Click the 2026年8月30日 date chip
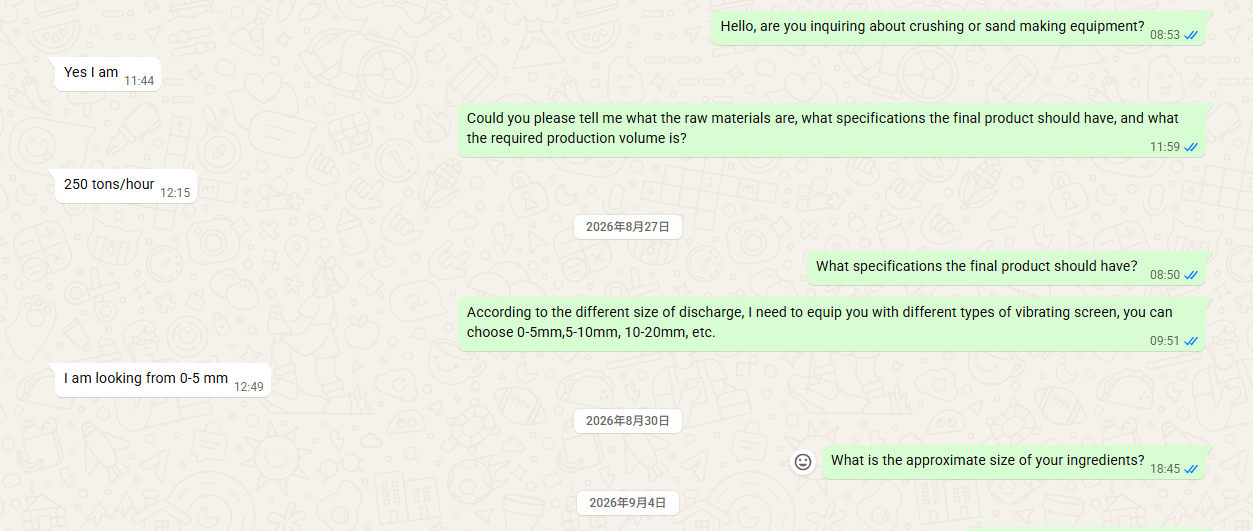 627,421
